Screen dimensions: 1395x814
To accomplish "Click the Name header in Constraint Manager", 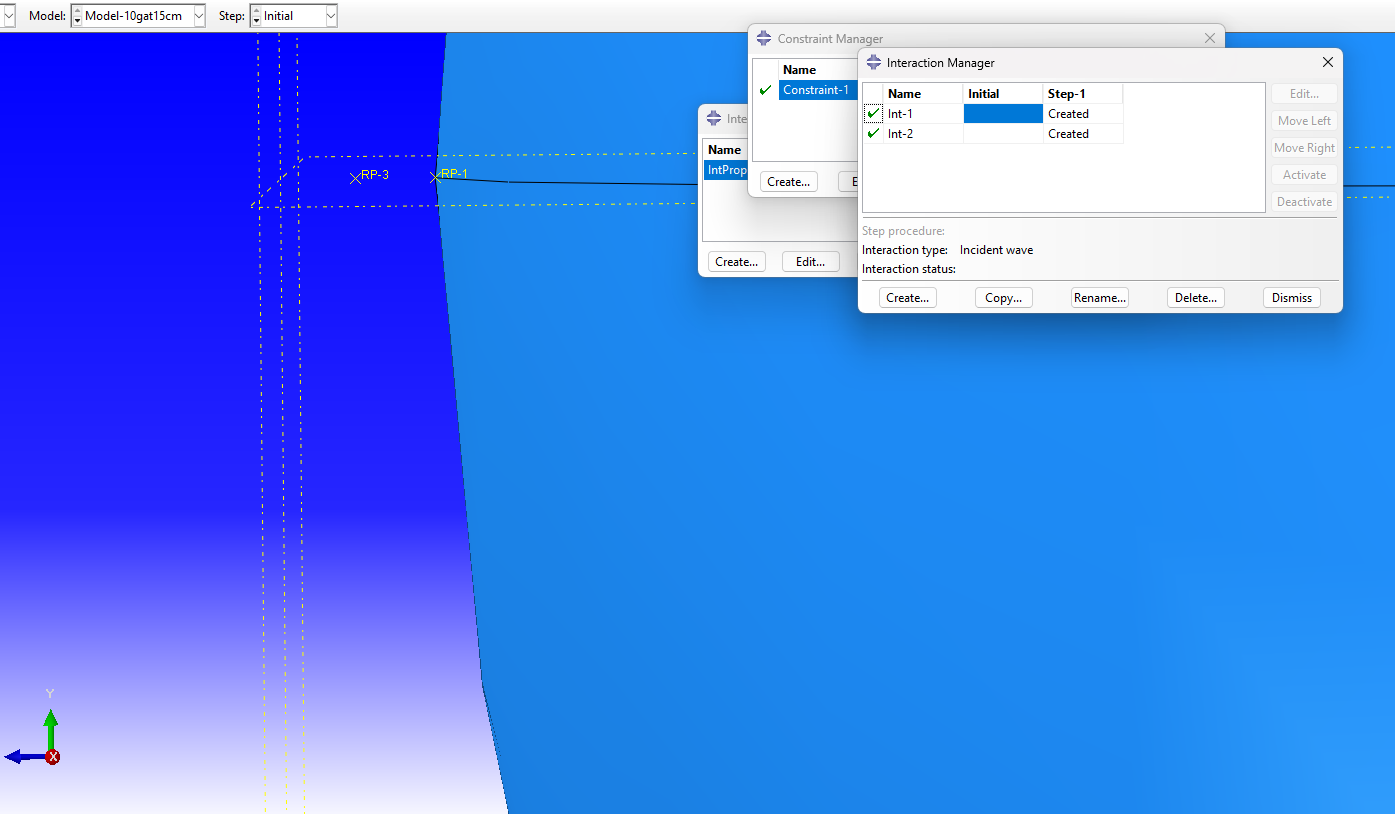I will [818, 70].
